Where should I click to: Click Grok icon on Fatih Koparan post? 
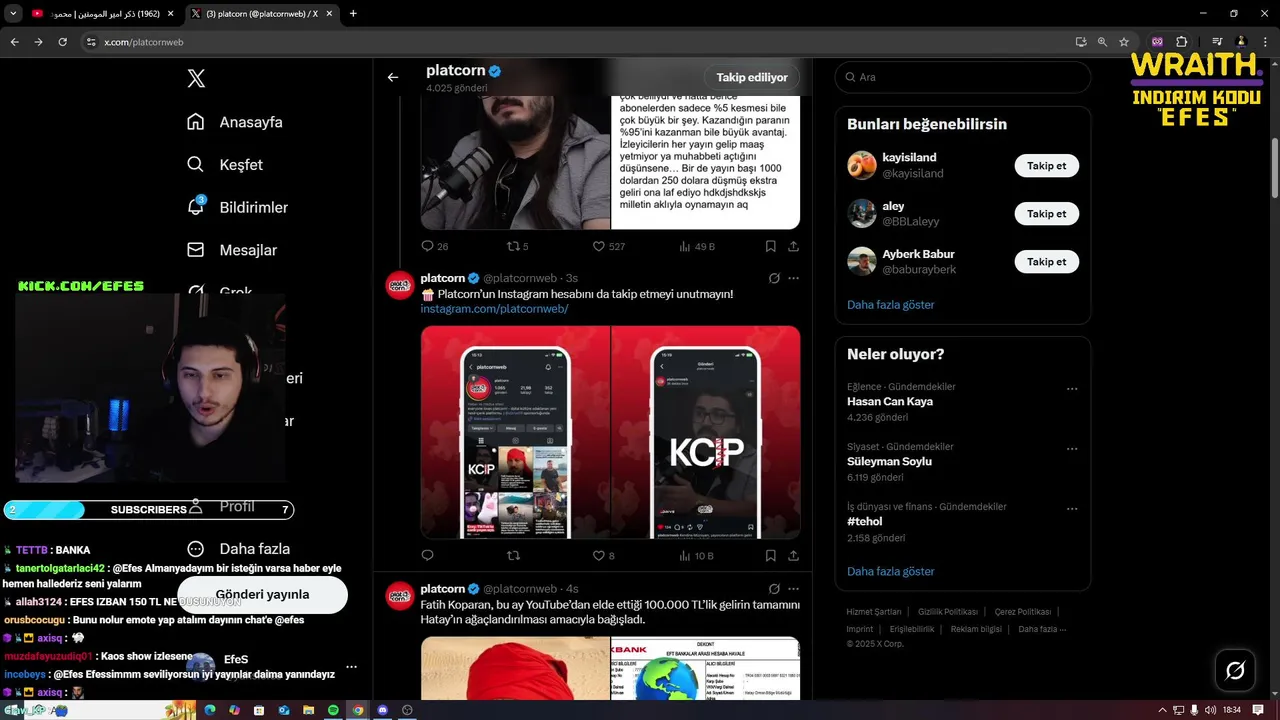click(x=774, y=589)
